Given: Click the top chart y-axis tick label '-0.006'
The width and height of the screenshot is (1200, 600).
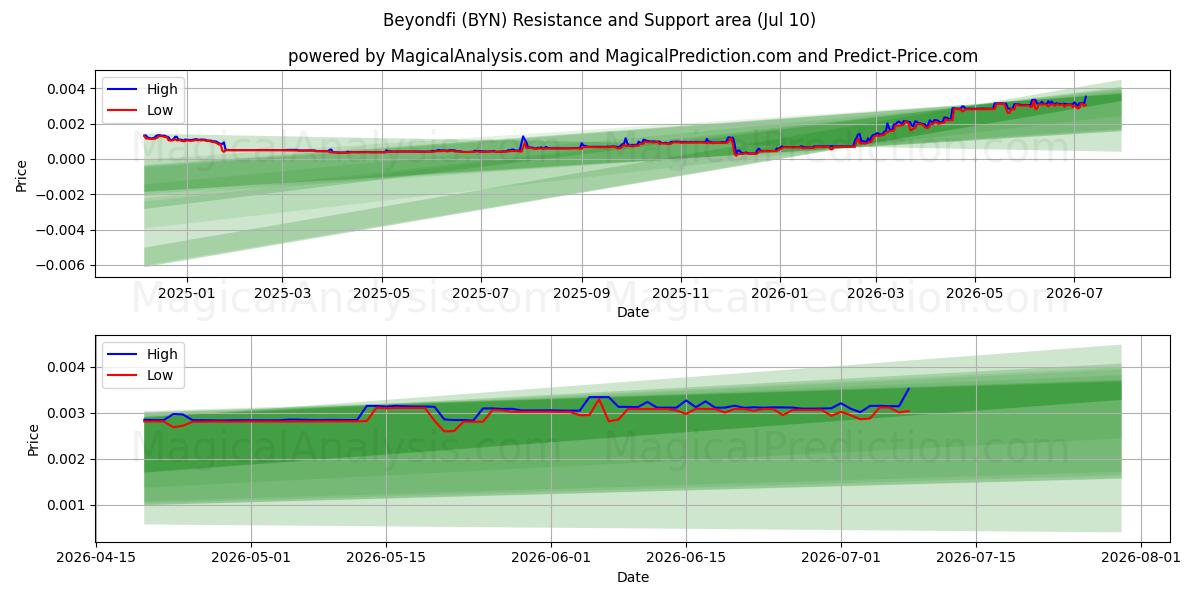Looking at the screenshot, I should point(62,265).
